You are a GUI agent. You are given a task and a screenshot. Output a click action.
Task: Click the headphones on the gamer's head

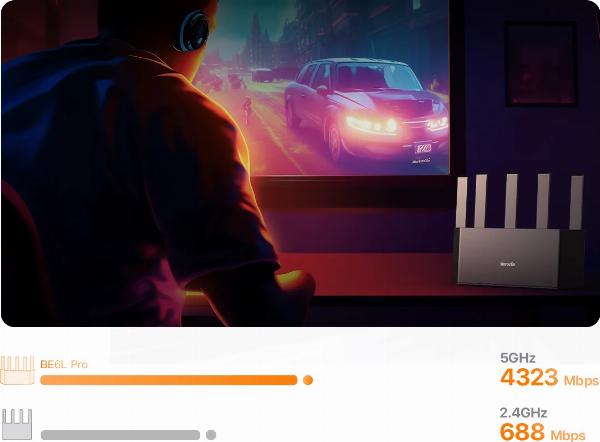coord(194,31)
